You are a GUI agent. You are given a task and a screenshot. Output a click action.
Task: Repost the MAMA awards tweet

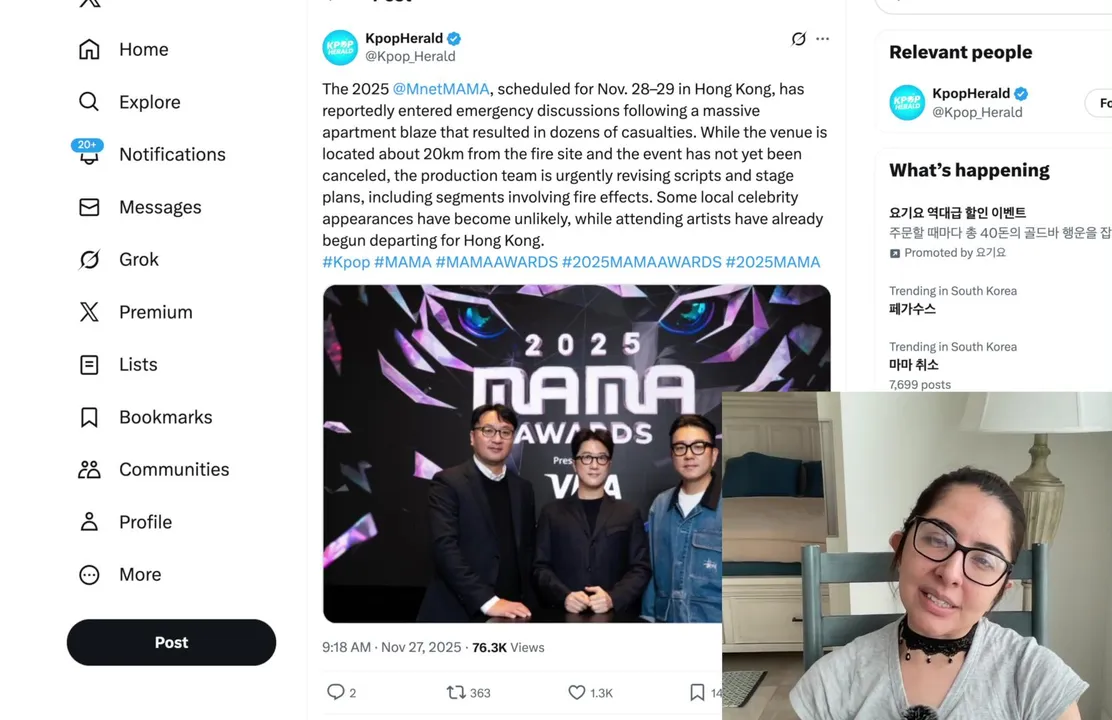(x=456, y=692)
